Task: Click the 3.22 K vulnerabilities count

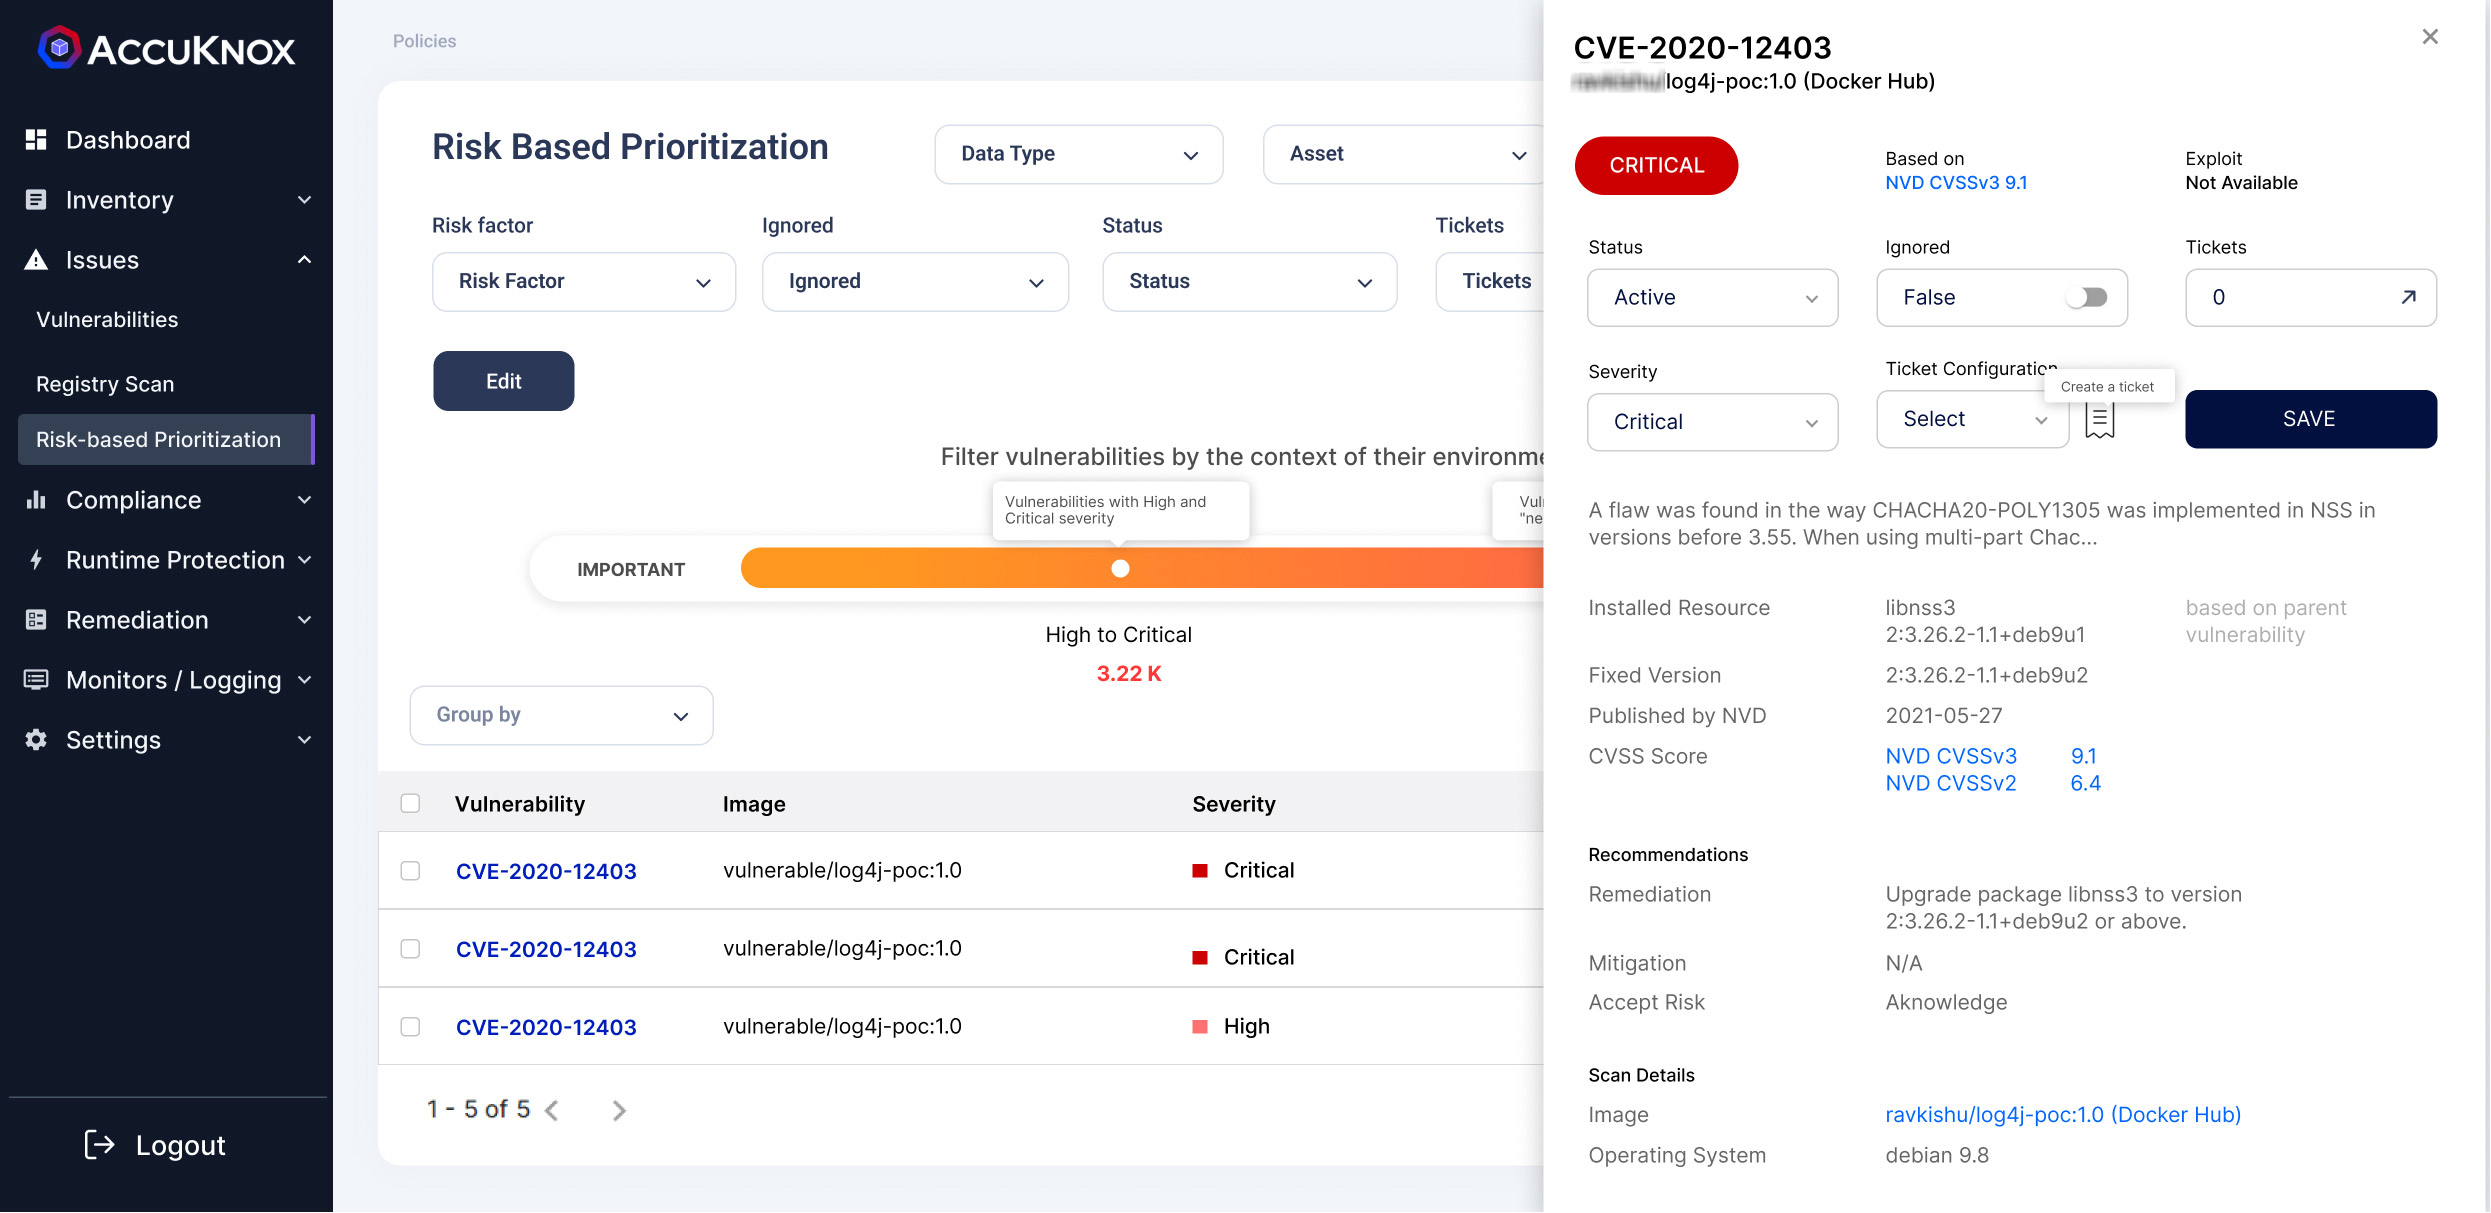Action: 1128,673
